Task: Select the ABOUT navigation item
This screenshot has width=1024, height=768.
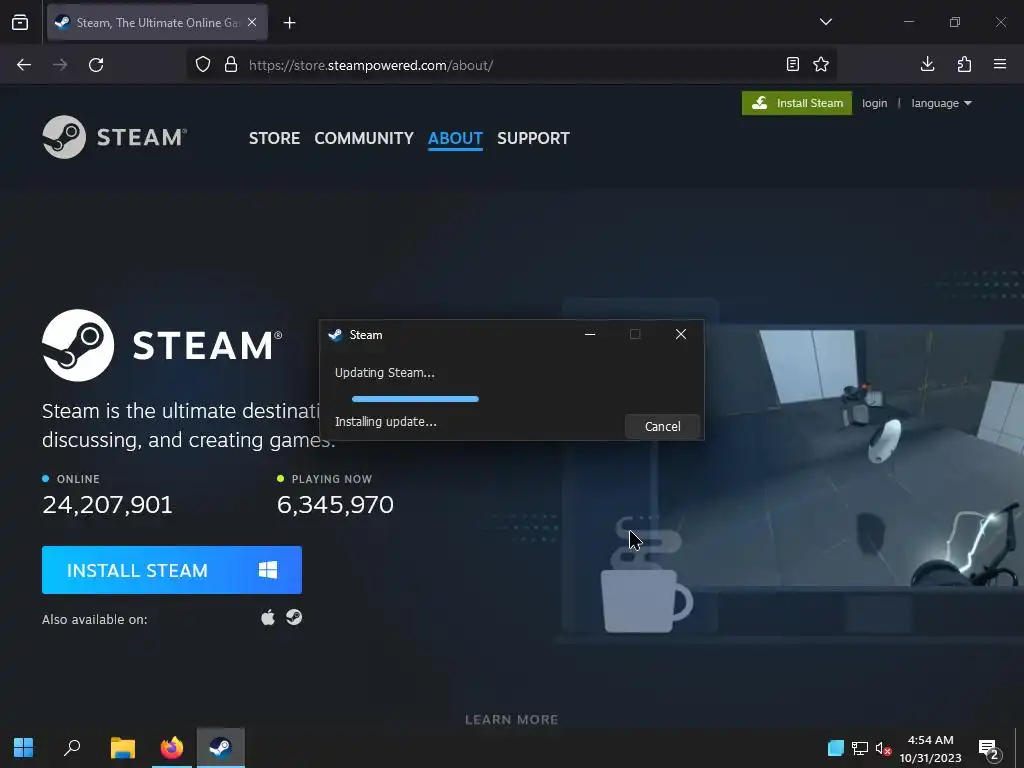Action: click(x=455, y=138)
